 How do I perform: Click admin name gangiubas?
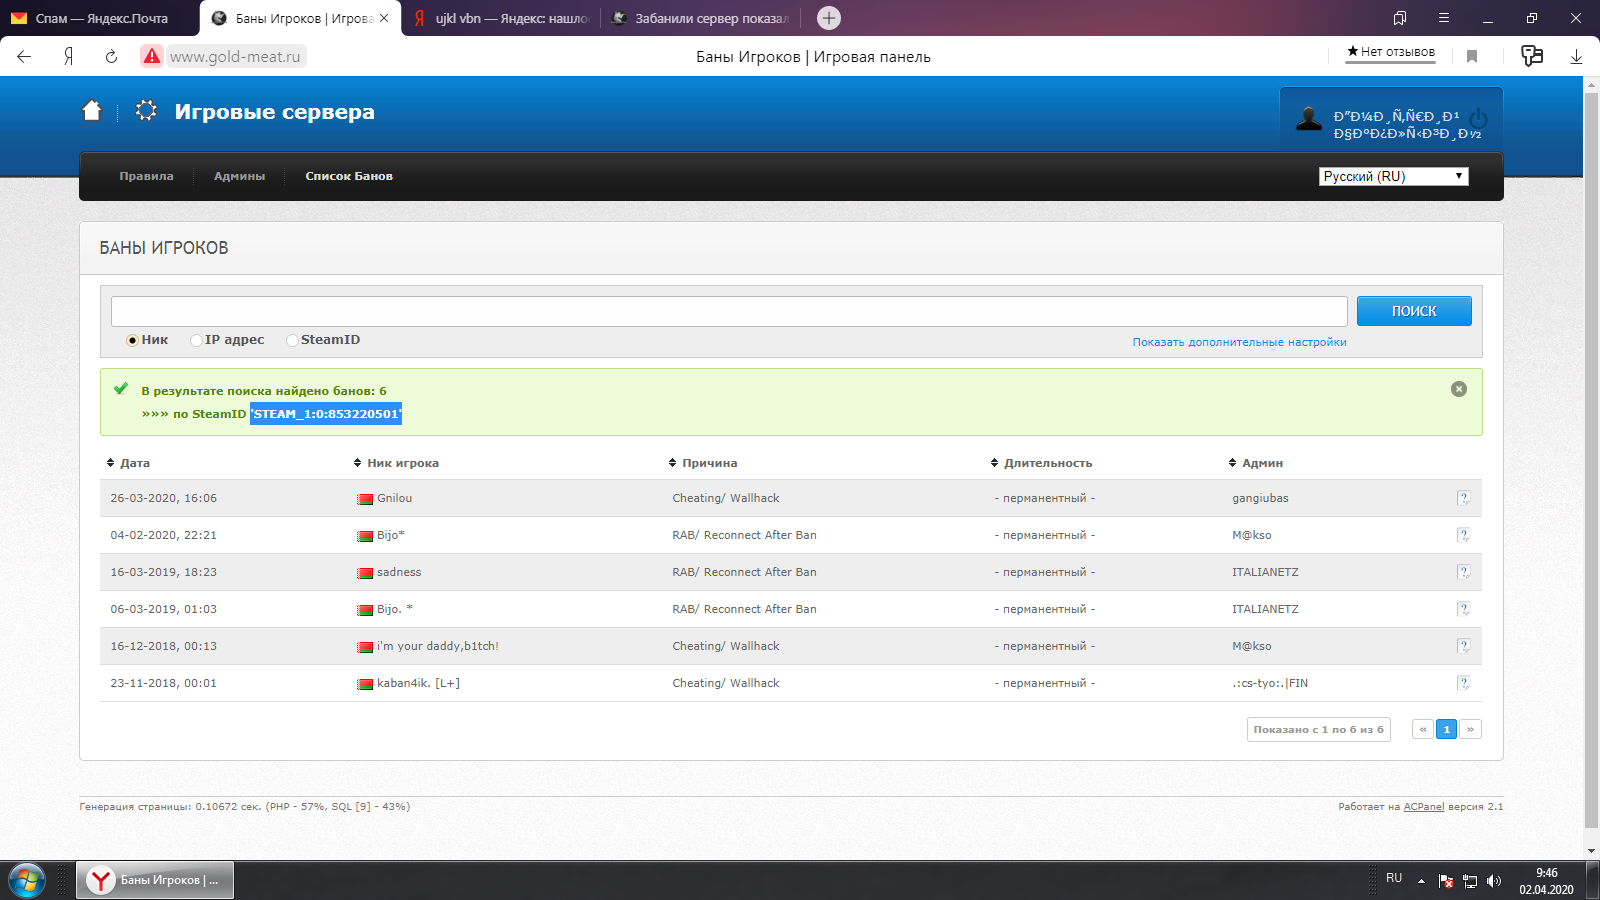pos(1260,498)
